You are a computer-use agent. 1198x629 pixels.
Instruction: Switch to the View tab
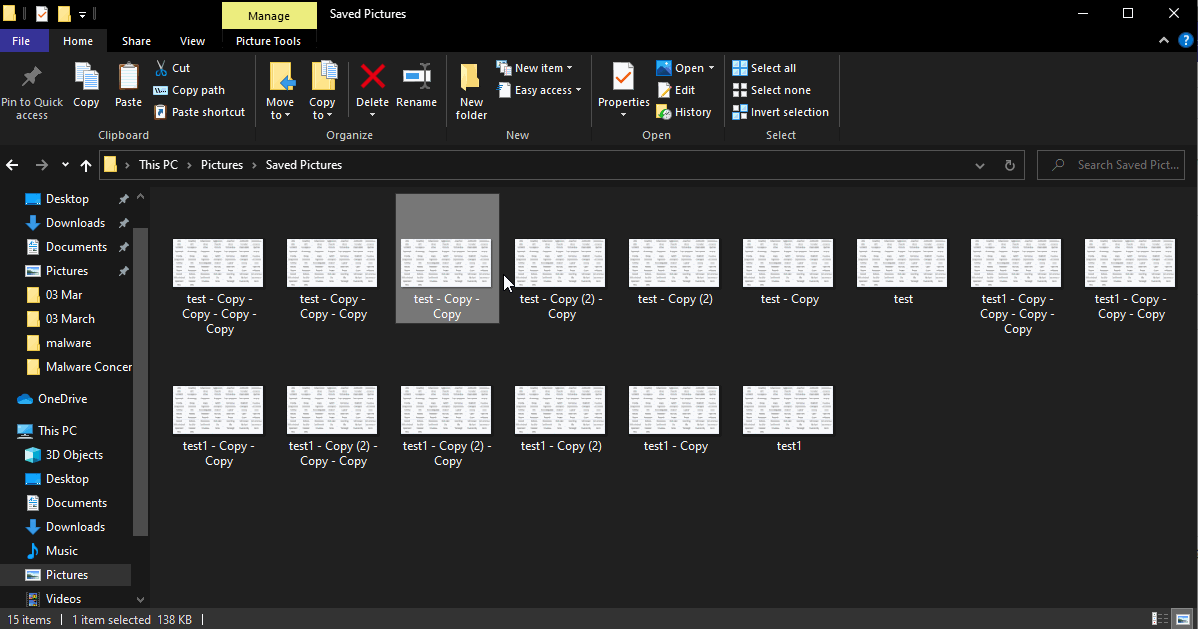pyautogui.click(x=192, y=41)
